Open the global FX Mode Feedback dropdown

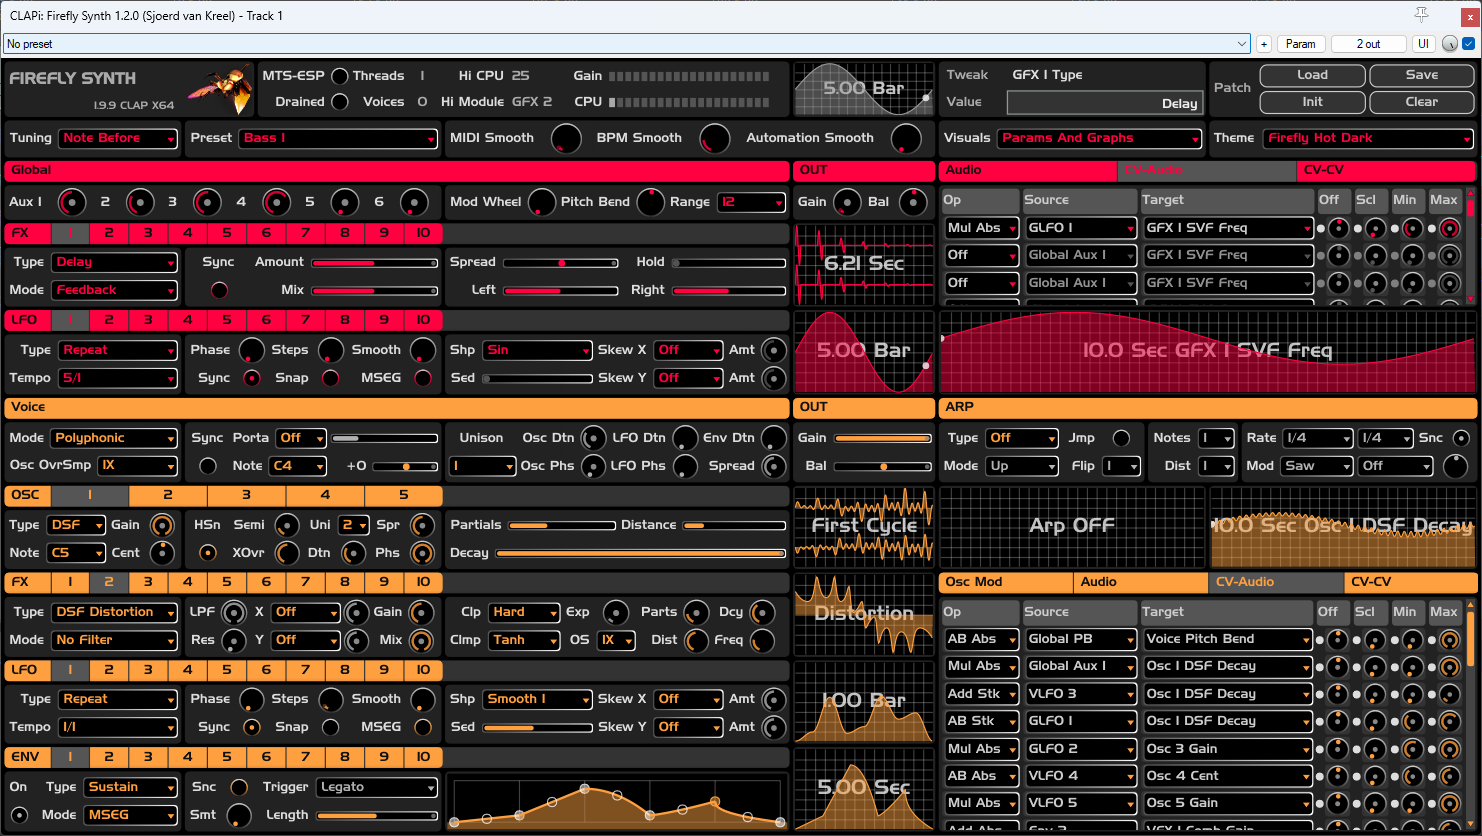(x=114, y=290)
